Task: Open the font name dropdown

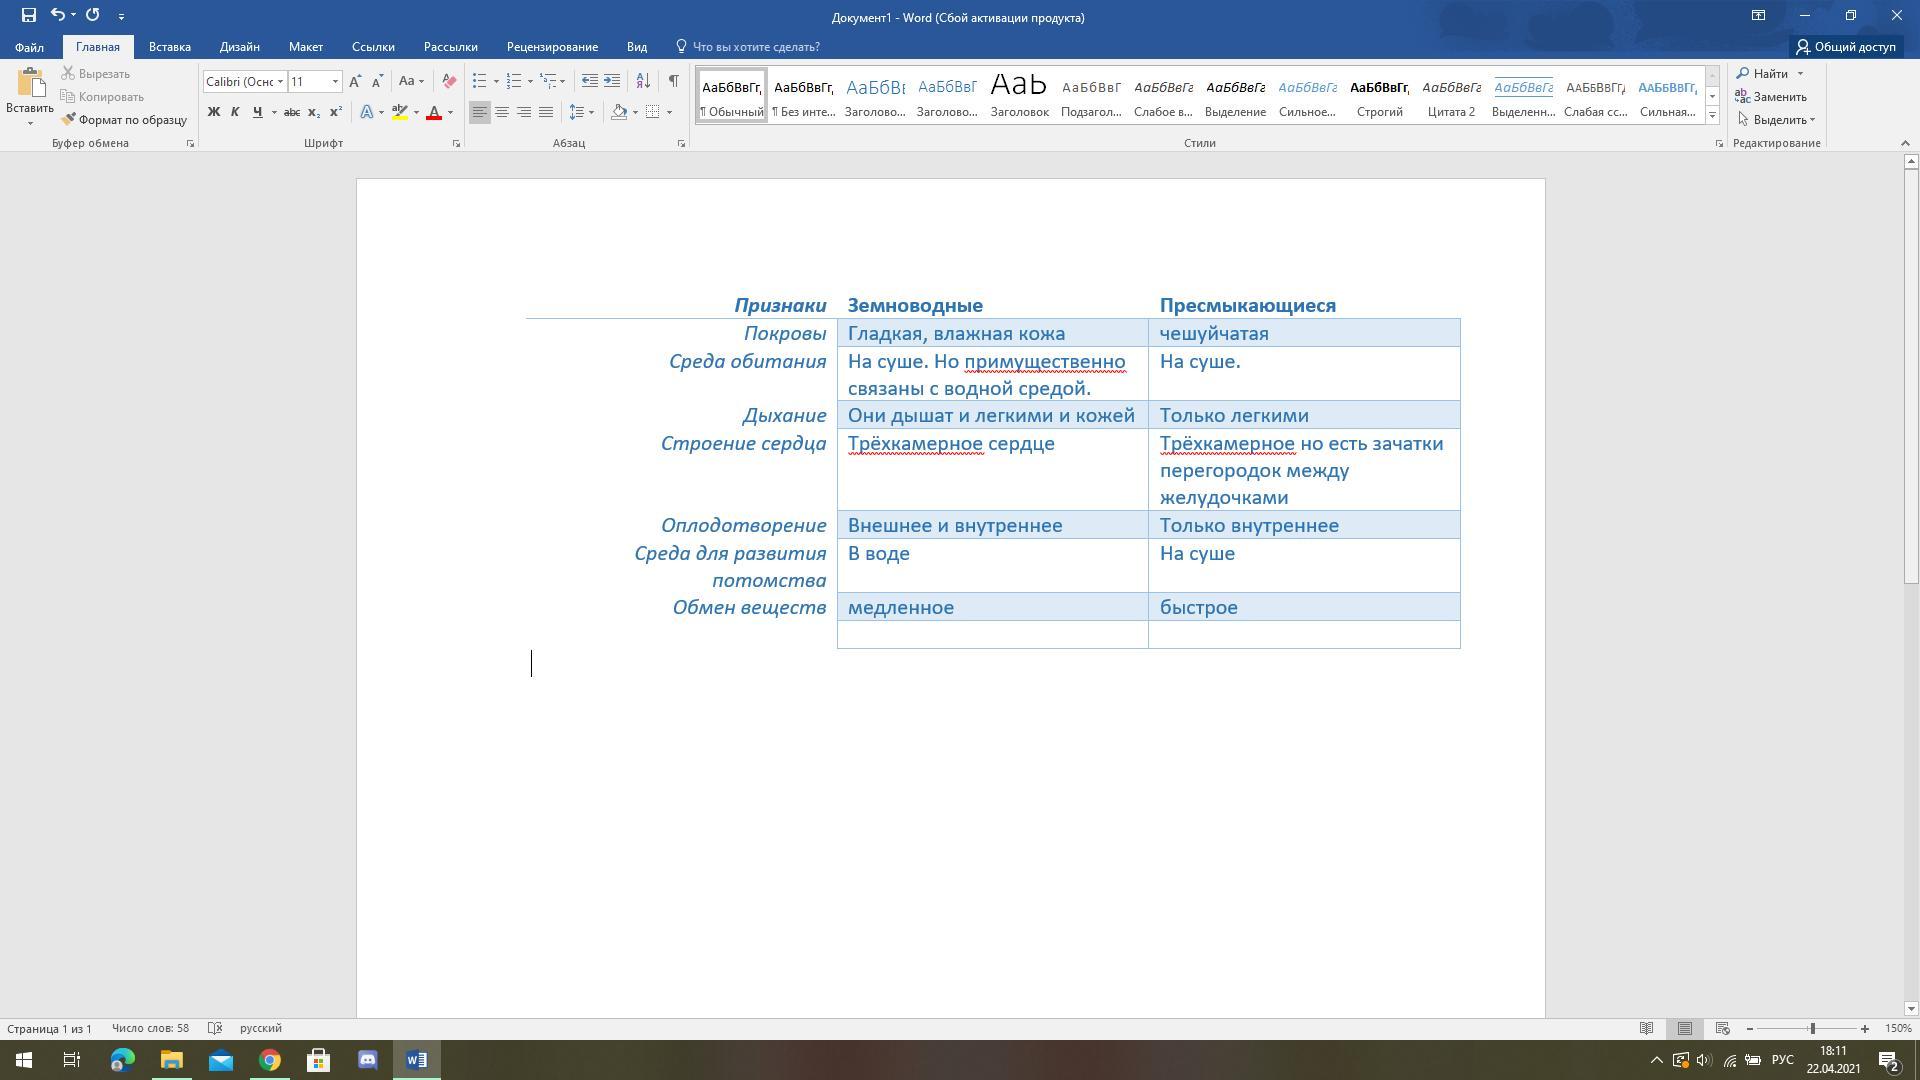Action: point(280,81)
